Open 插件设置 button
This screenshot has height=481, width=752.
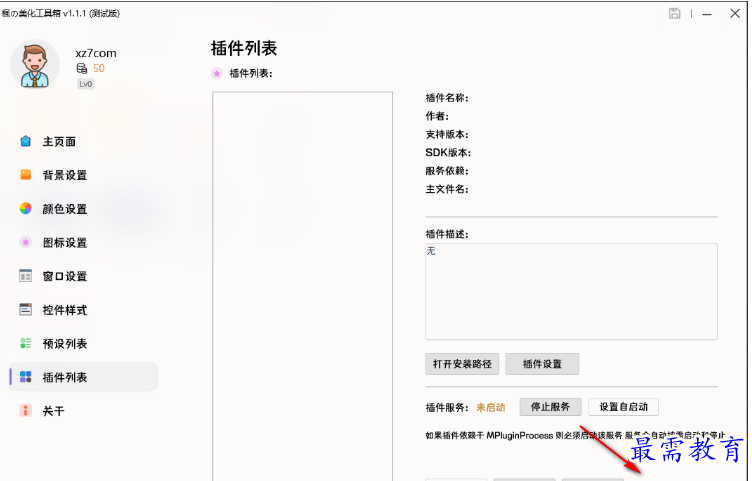(x=542, y=364)
